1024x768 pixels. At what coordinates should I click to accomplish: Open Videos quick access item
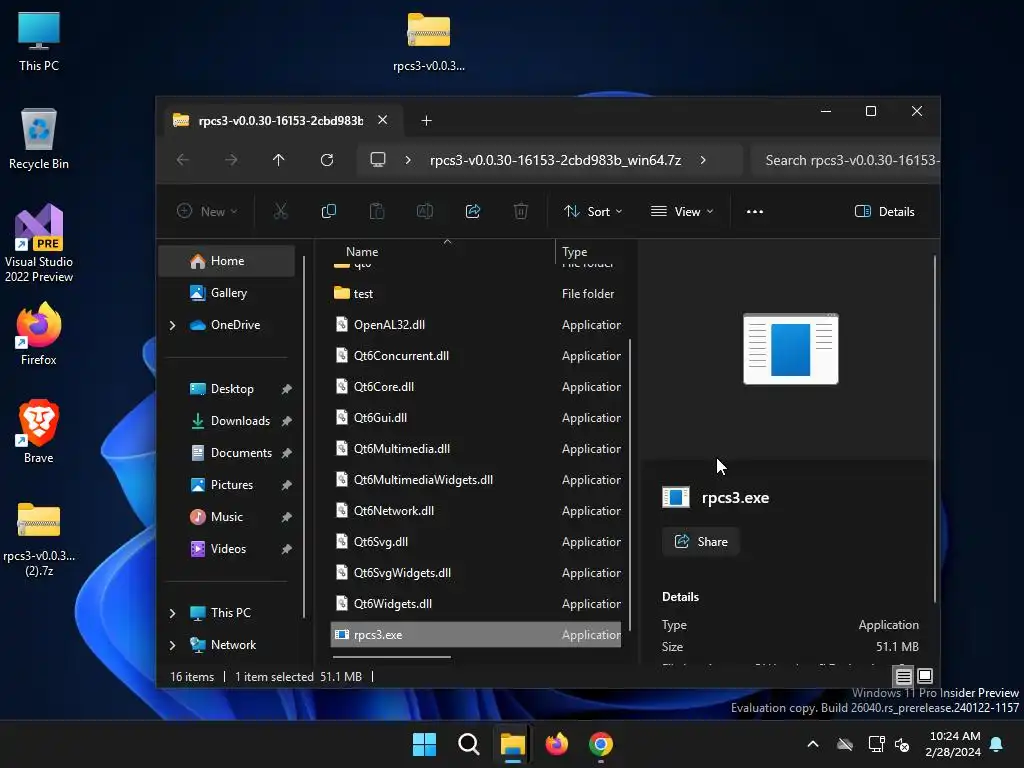tap(227, 549)
